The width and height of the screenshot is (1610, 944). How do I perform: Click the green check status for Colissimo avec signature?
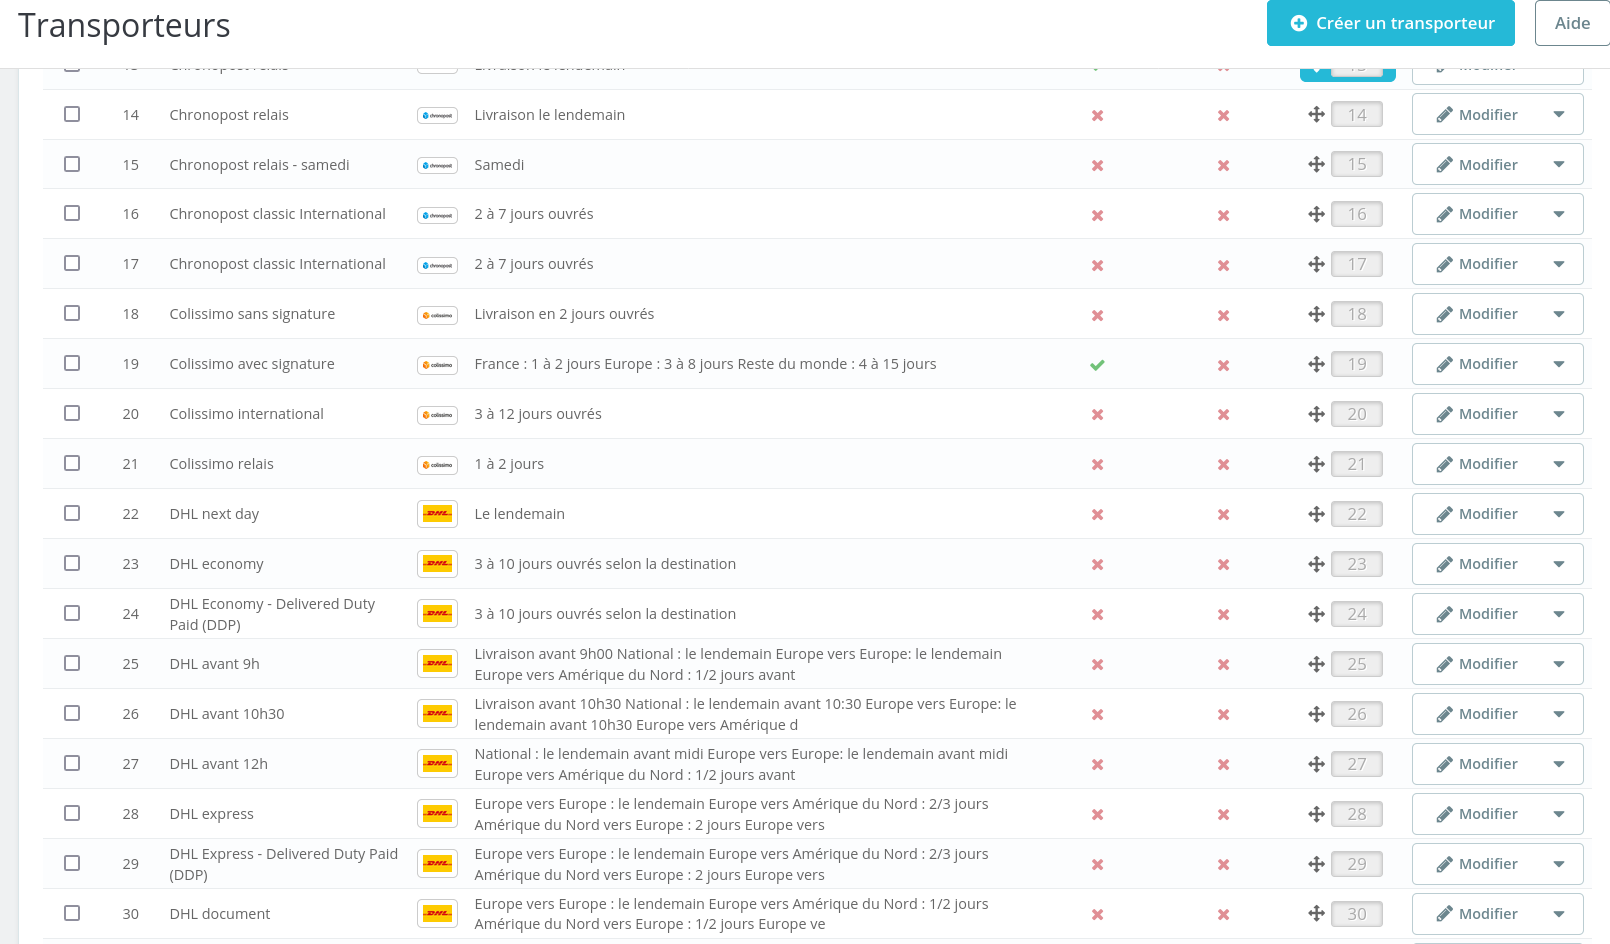point(1097,365)
